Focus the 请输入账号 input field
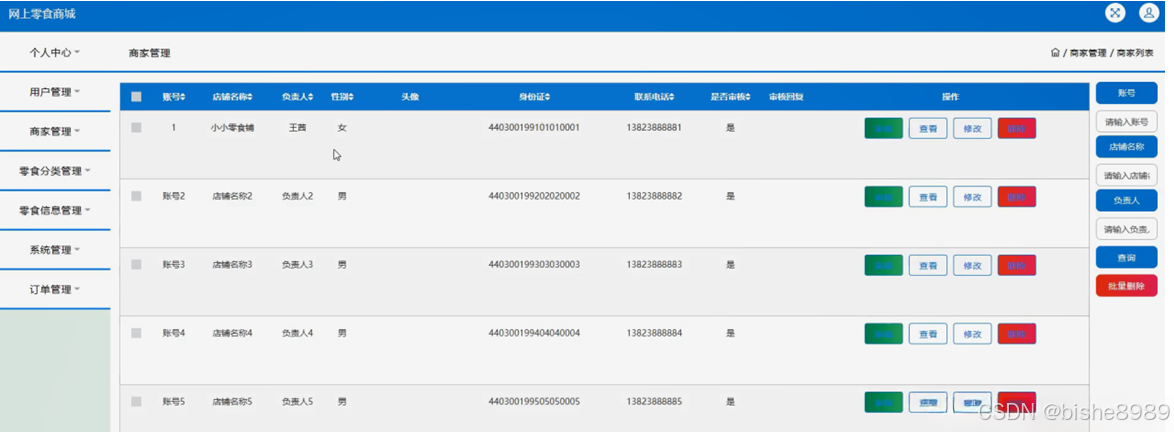 1127,121
